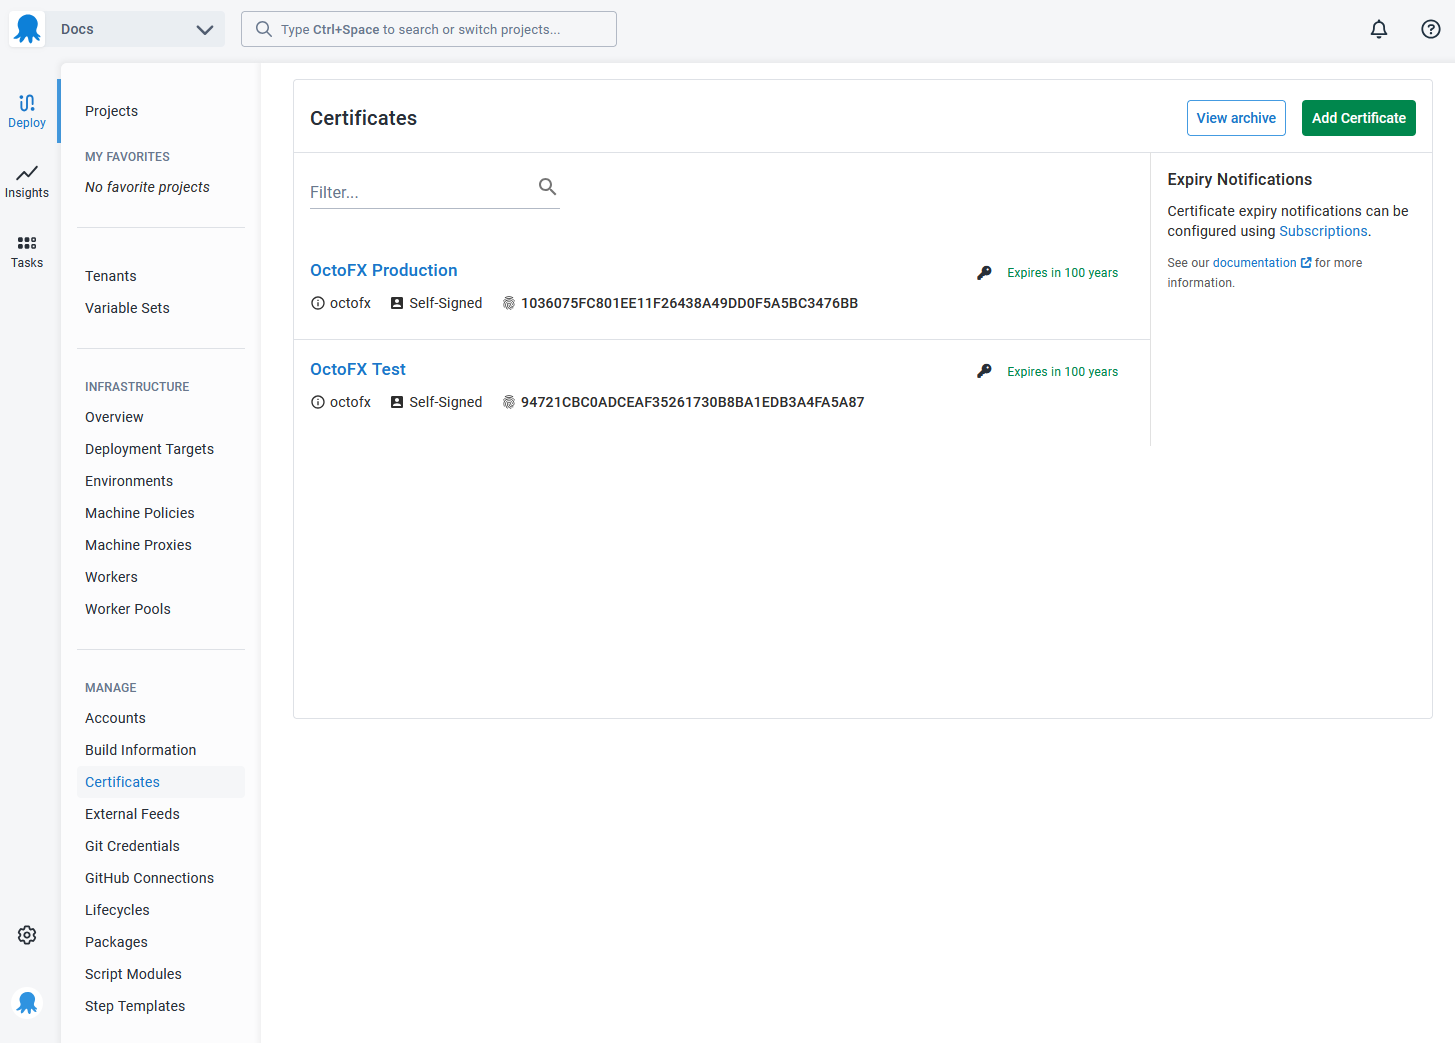Click the Octopus logo in top-left corner
Viewport: 1455px width, 1043px height.
[x=27, y=29]
